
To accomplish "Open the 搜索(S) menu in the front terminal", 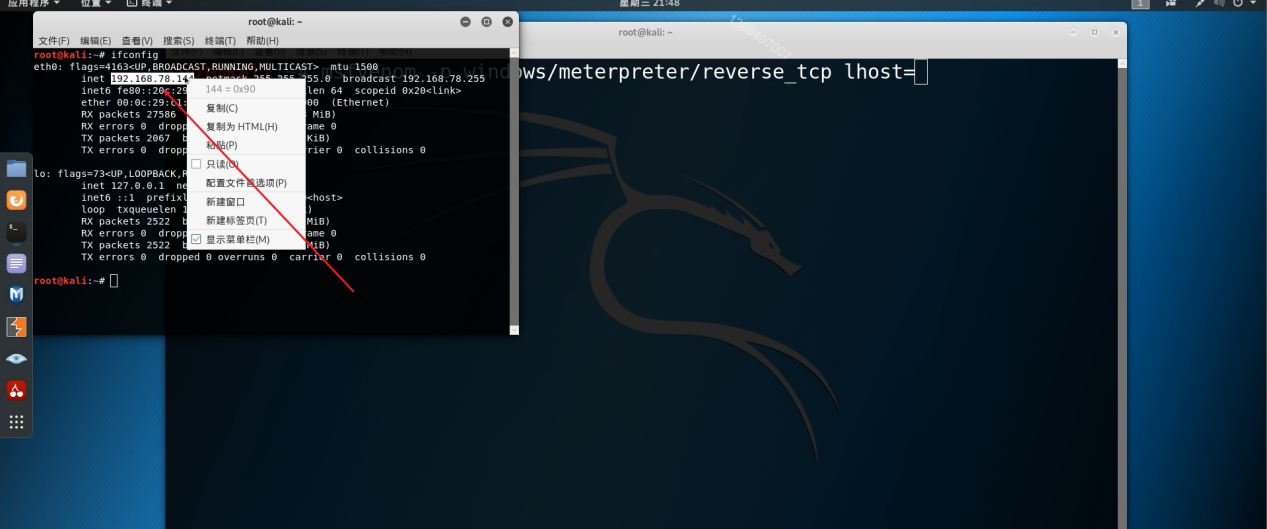I will click(x=179, y=40).
